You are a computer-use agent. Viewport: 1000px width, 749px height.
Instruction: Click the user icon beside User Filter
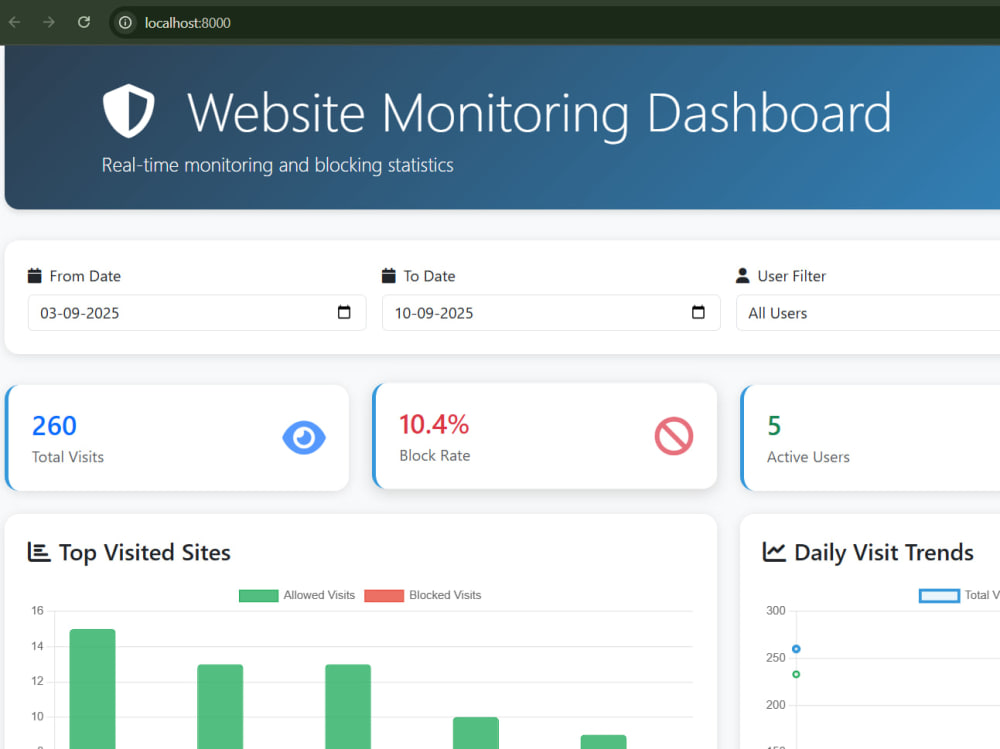pyautogui.click(x=742, y=276)
